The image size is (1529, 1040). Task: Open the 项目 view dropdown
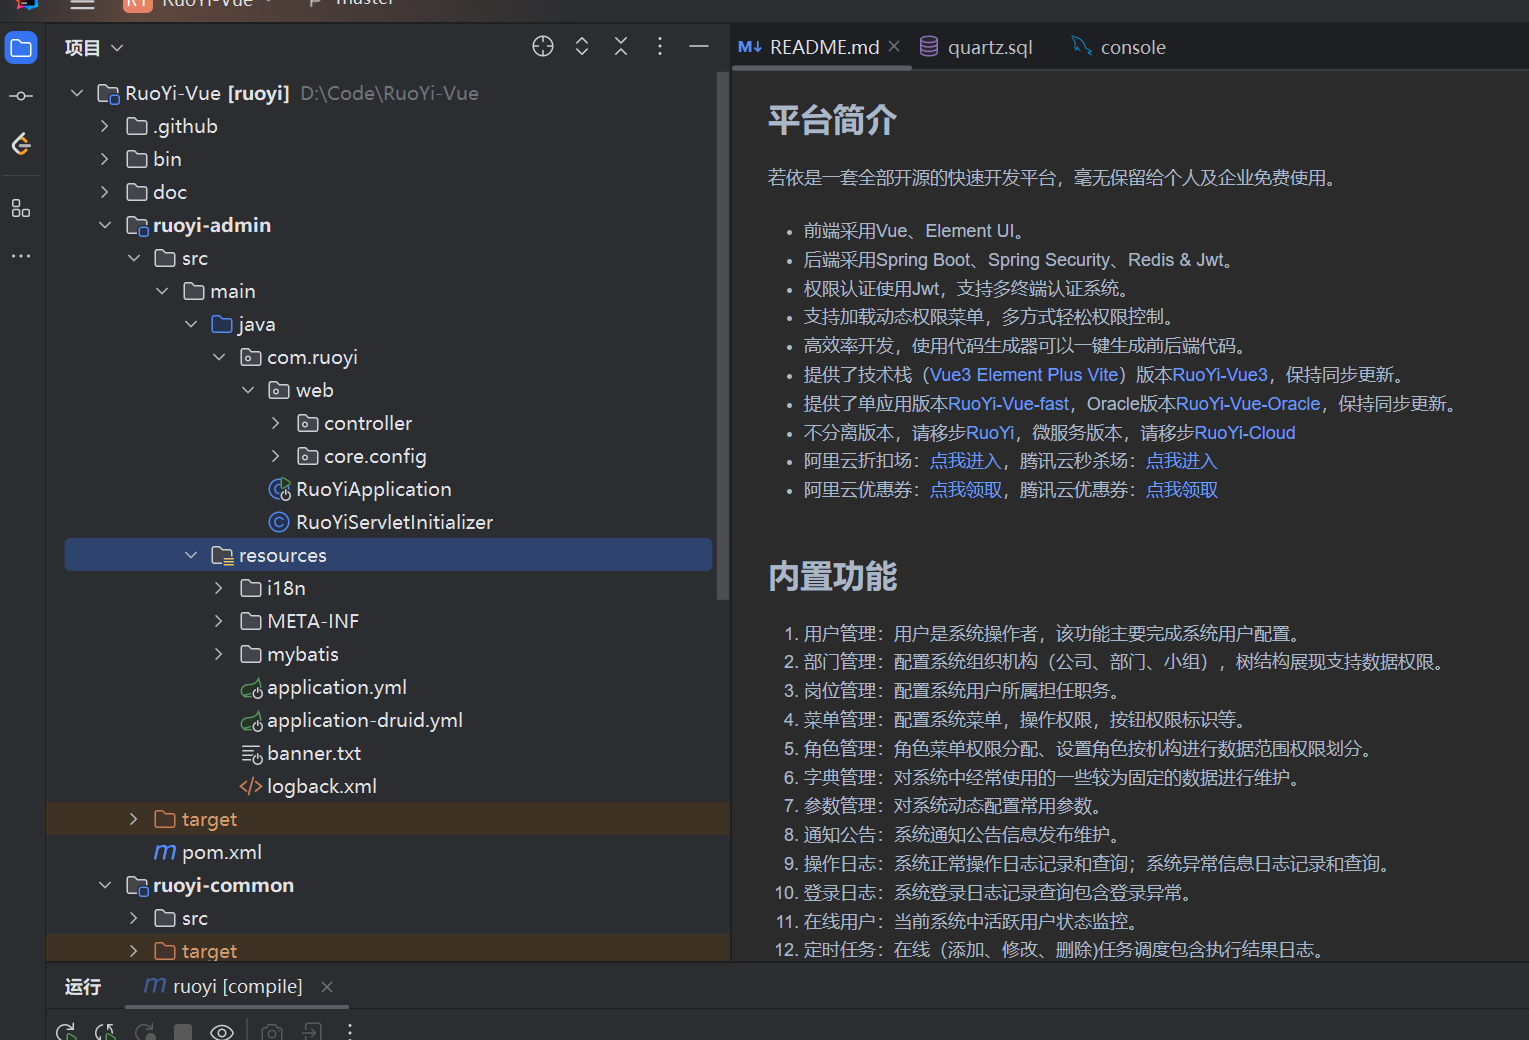[x=94, y=47]
